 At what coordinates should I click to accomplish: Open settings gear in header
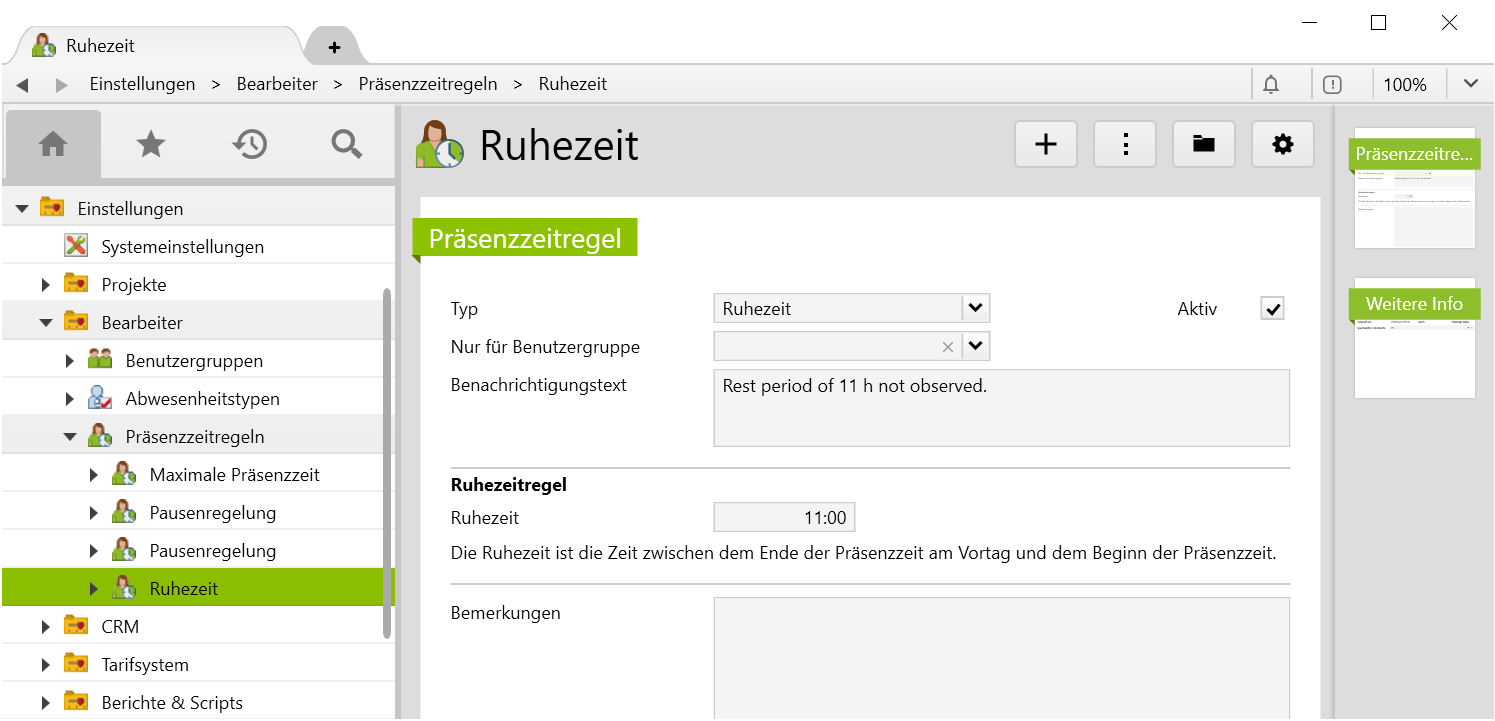(1282, 145)
